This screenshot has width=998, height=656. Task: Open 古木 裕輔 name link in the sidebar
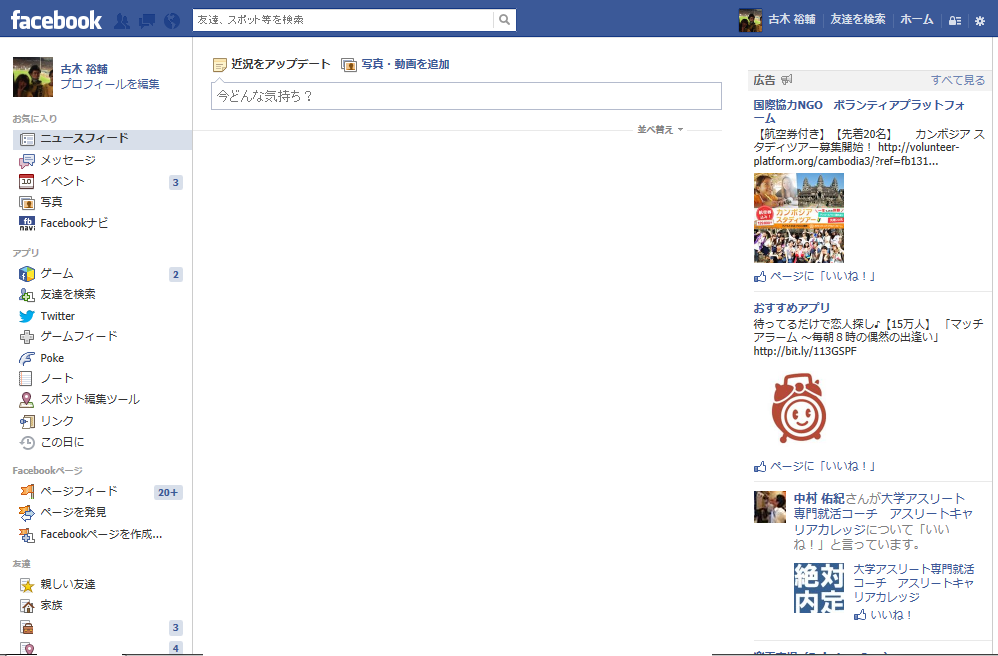coord(84,69)
